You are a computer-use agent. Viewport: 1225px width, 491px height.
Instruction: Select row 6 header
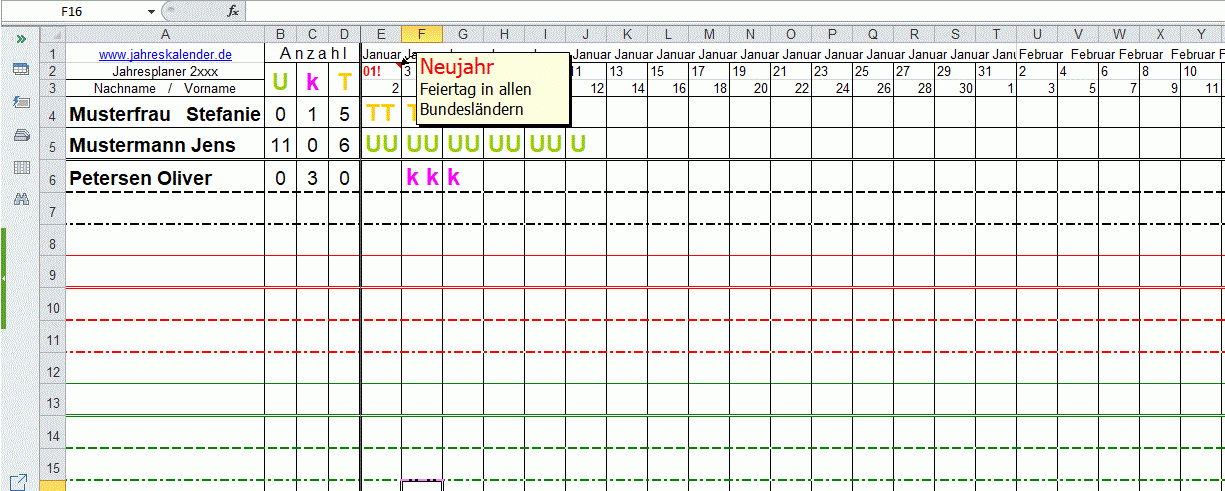(52, 178)
